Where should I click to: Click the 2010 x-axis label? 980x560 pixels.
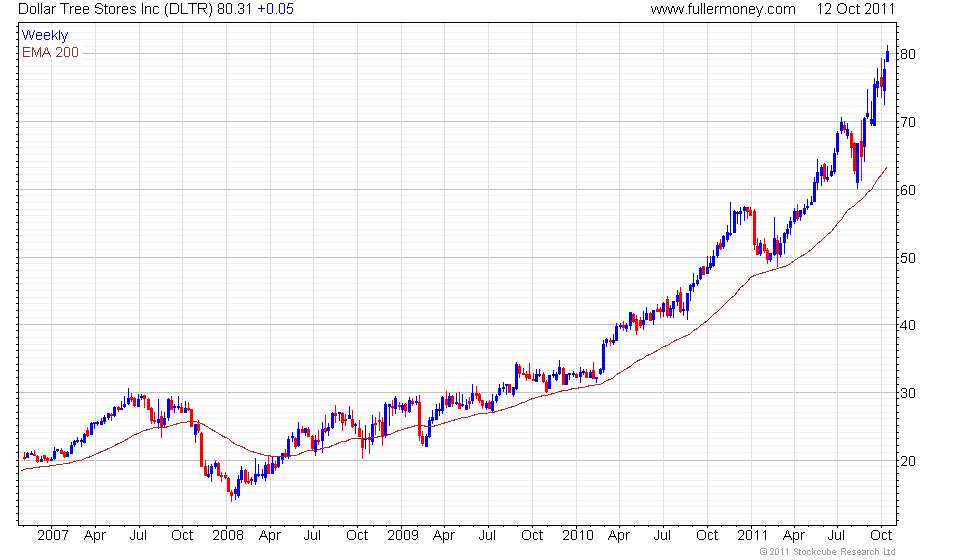coord(578,536)
